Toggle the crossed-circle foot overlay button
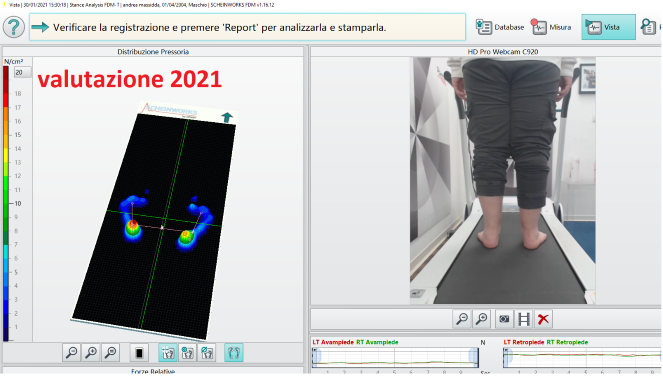 point(207,352)
